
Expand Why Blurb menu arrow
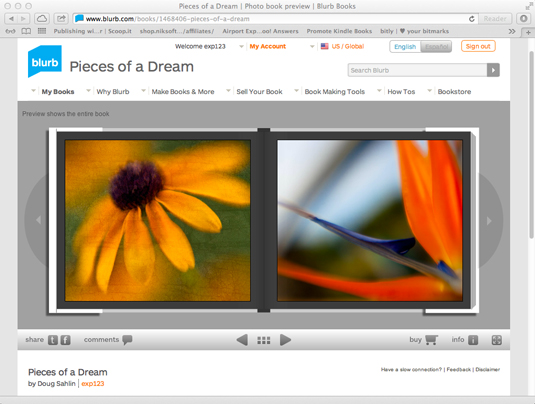[88, 91]
